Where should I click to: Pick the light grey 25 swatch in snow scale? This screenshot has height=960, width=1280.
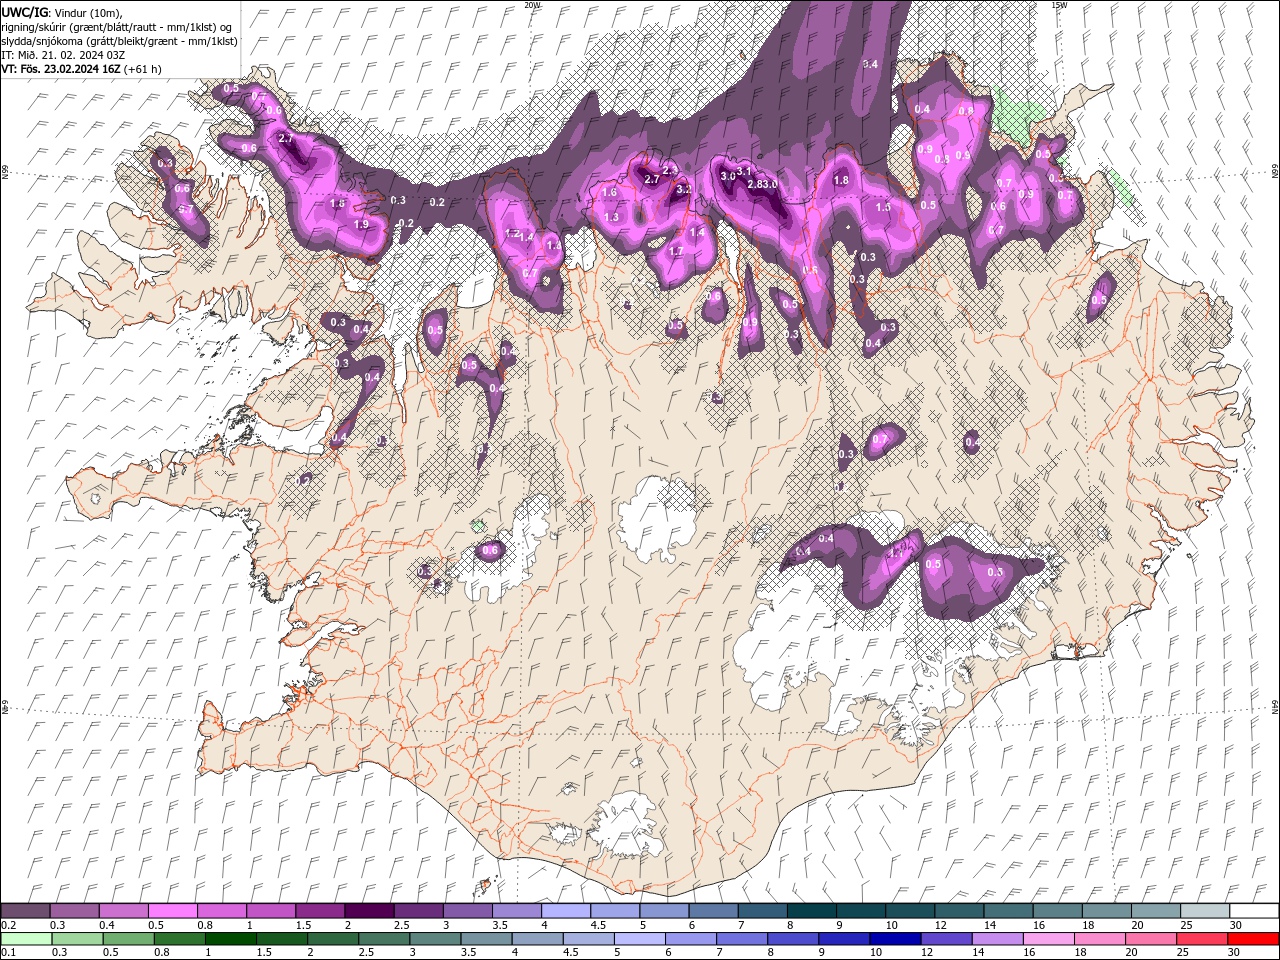point(1205,911)
